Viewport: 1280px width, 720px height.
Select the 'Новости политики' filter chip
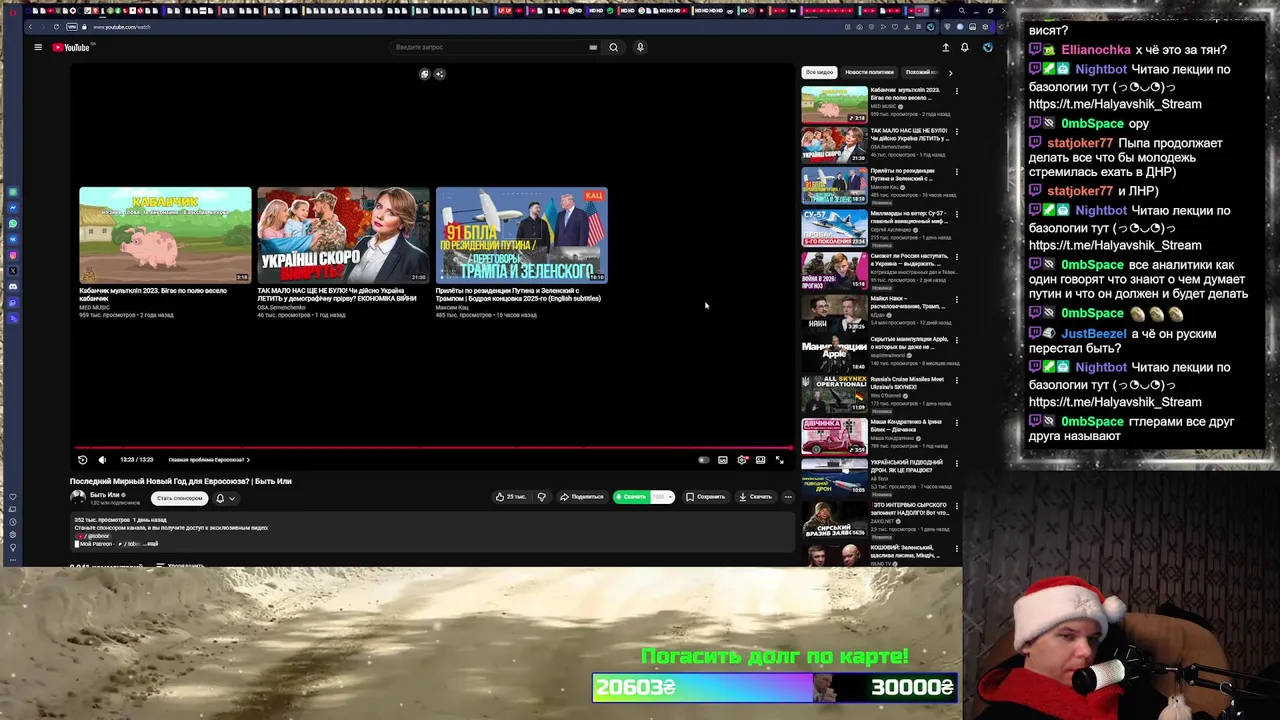coord(869,72)
